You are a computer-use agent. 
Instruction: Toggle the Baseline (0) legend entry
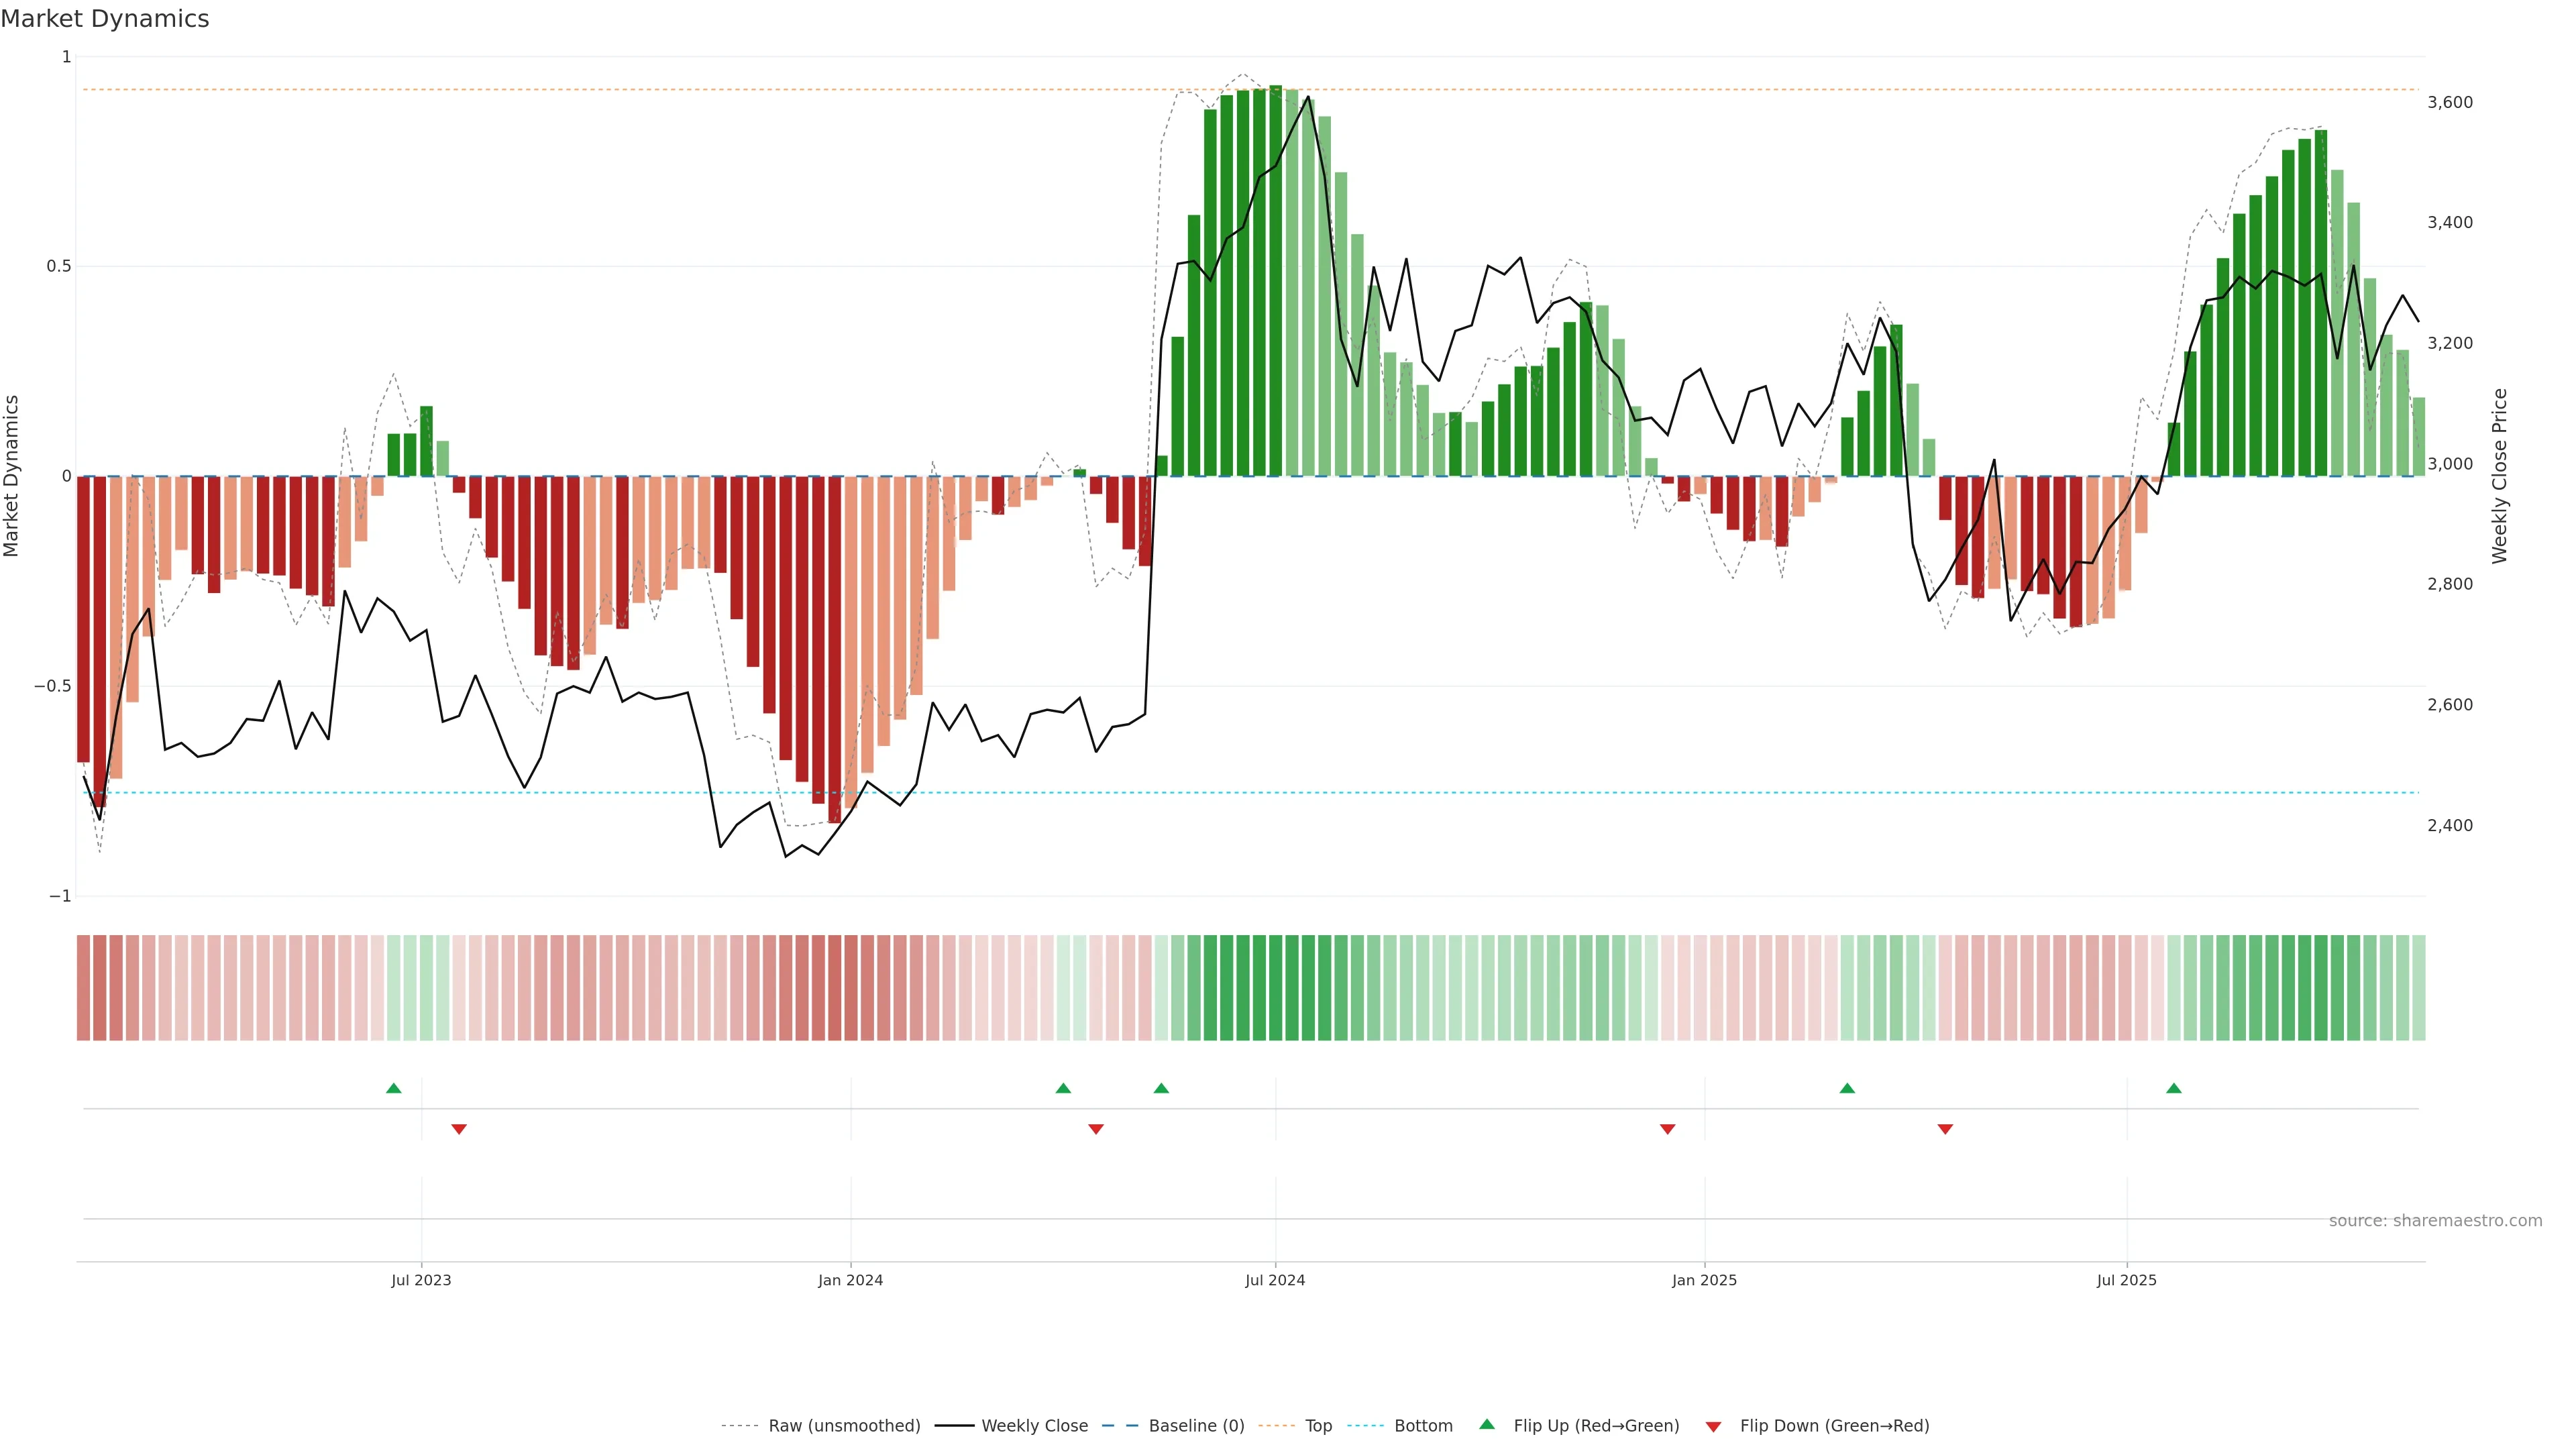coord(1196,1426)
